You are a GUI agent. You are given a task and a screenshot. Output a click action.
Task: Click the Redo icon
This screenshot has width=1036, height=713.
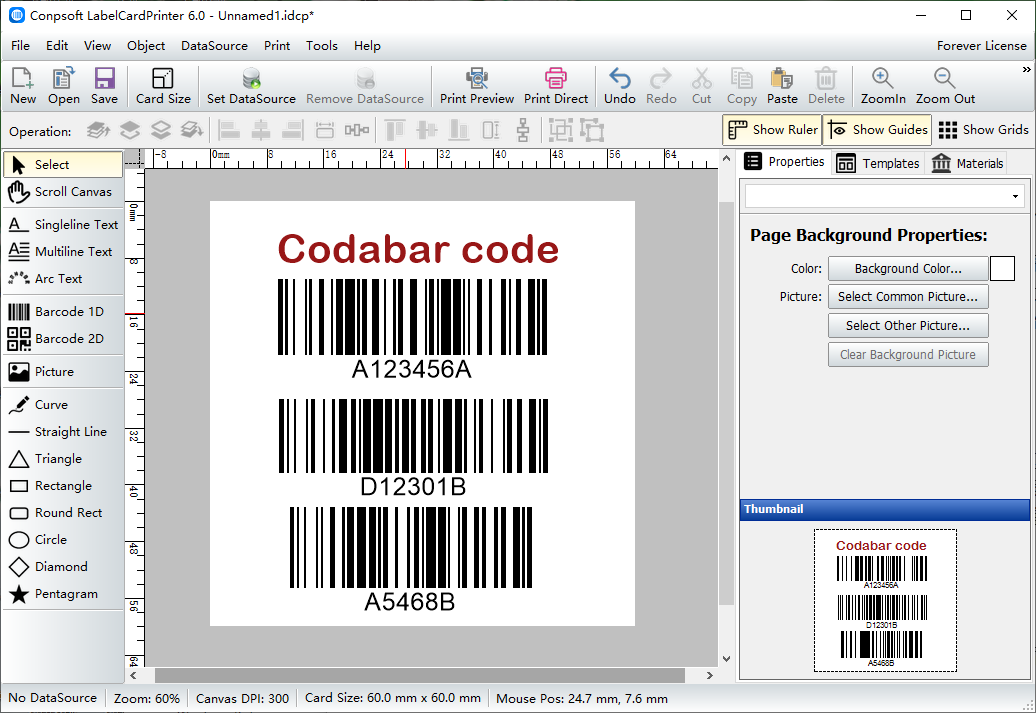pyautogui.click(x=661, y=86)
